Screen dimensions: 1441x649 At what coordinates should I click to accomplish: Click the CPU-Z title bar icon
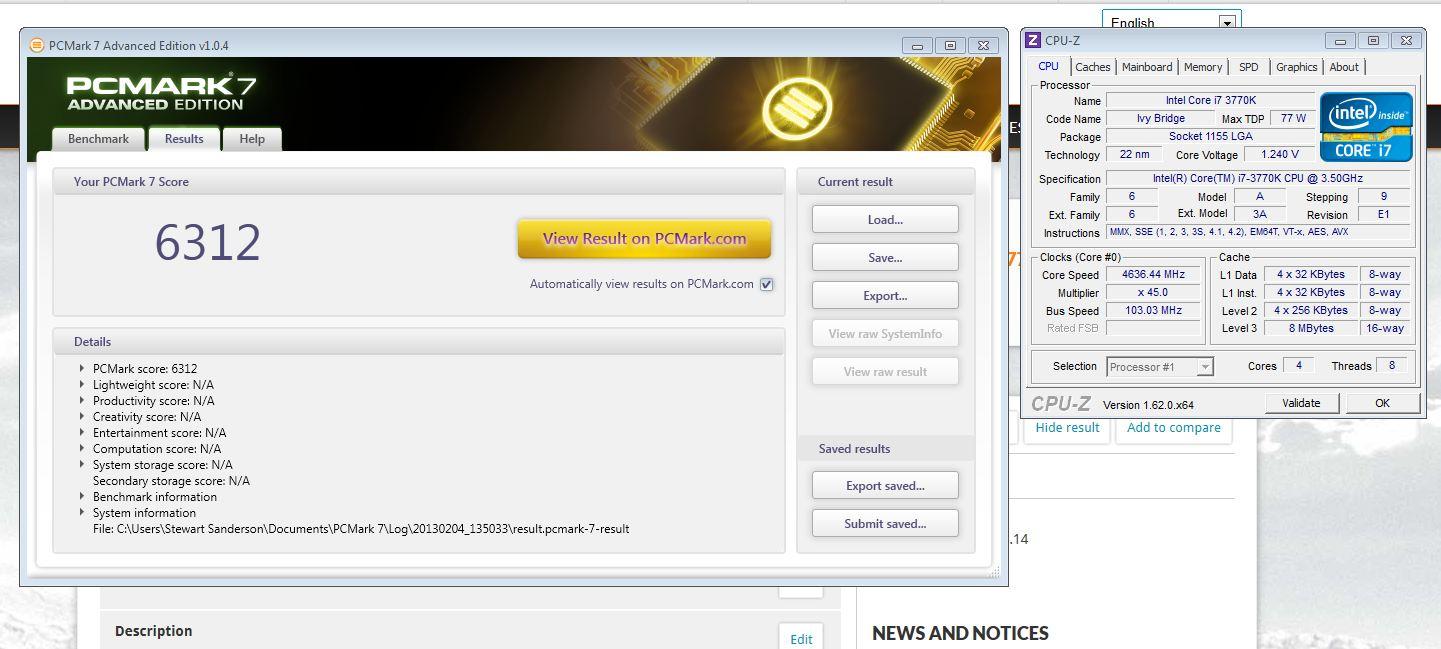[1033, 40]
